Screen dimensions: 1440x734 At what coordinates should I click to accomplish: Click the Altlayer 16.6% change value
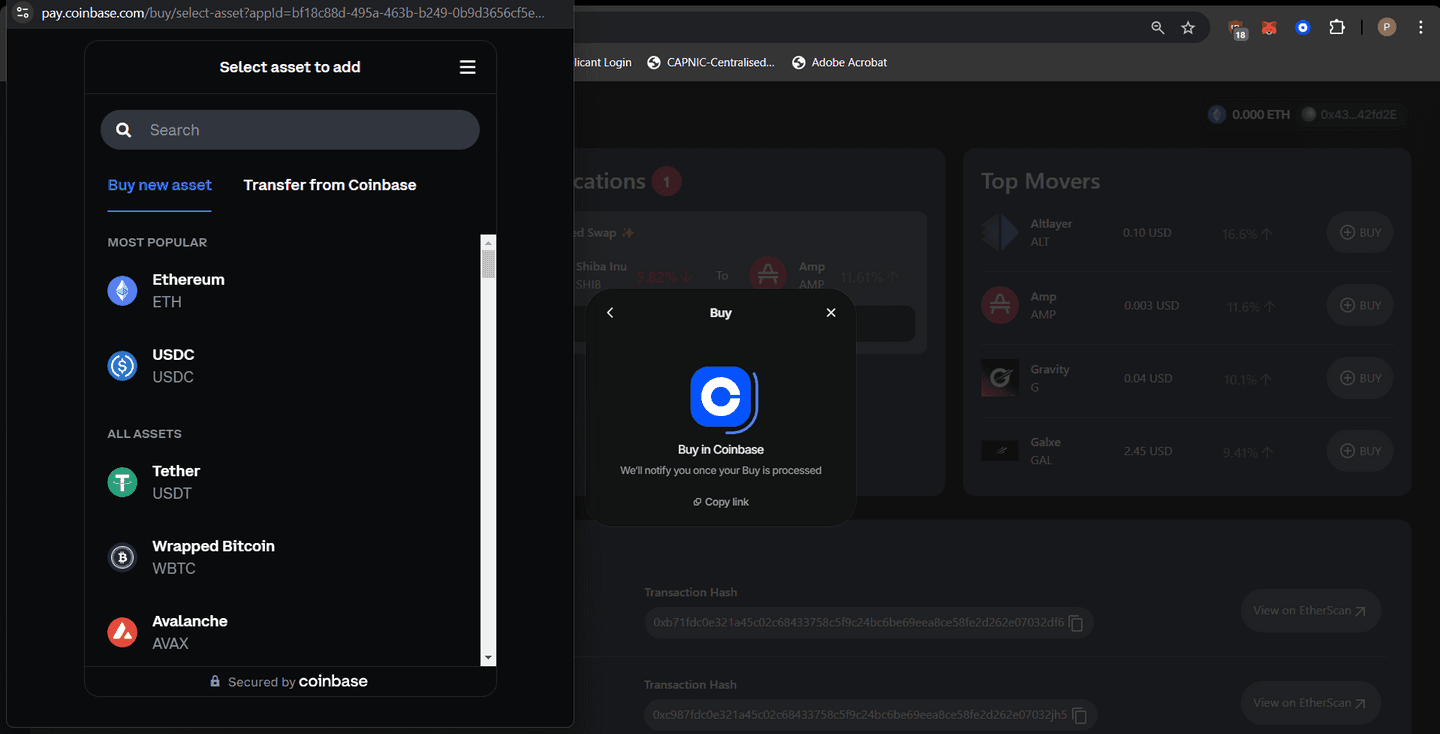tap(1247, 234)
